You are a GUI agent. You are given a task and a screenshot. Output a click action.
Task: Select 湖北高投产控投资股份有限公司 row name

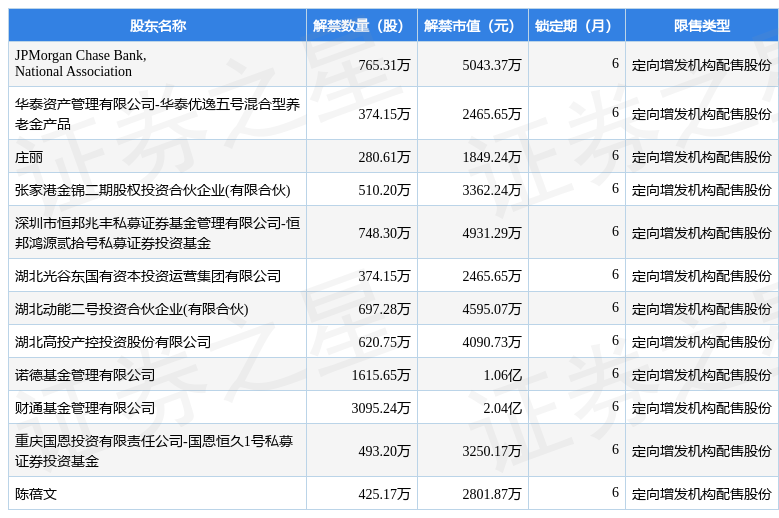(113, 342)
